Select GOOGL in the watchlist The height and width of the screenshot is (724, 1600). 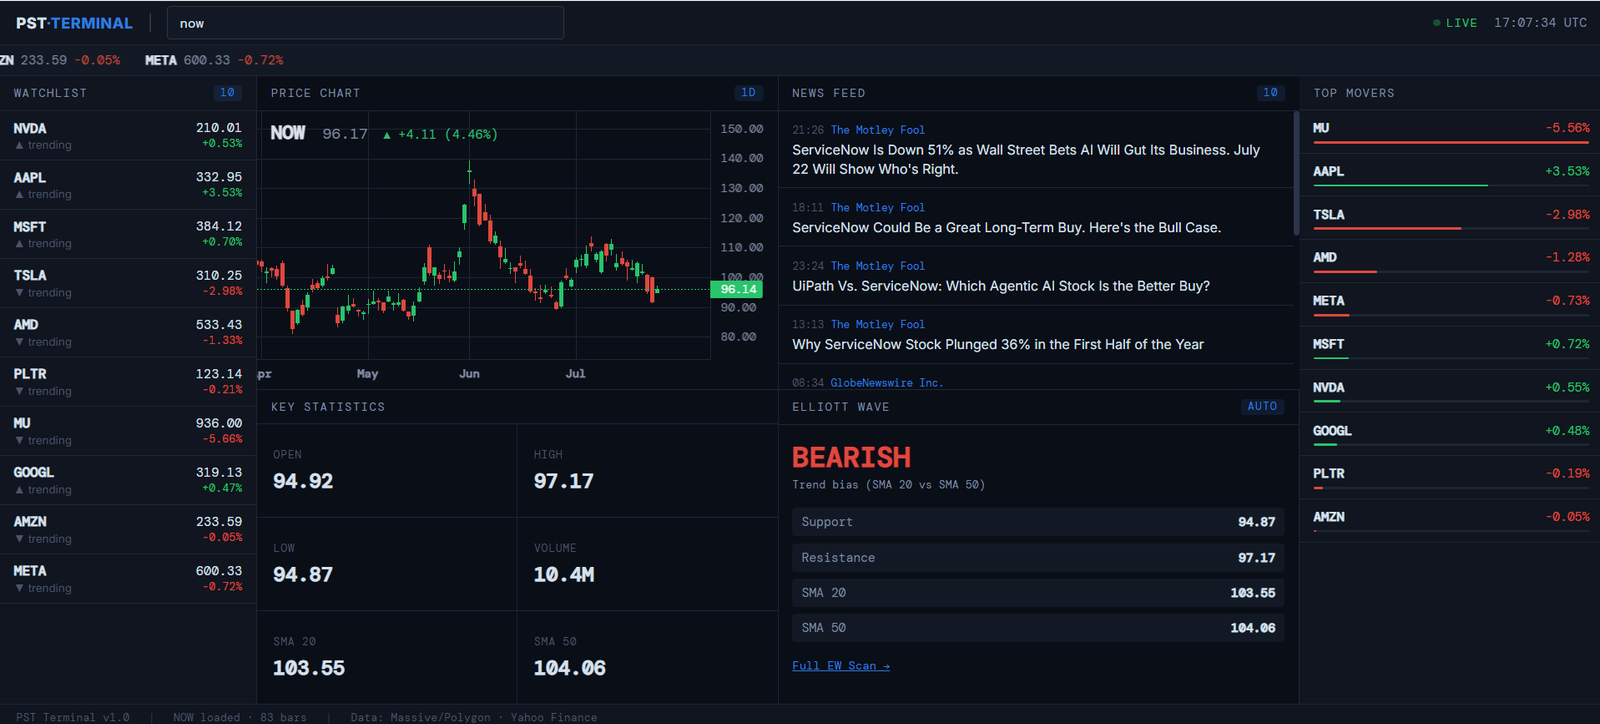click(128, 480)
